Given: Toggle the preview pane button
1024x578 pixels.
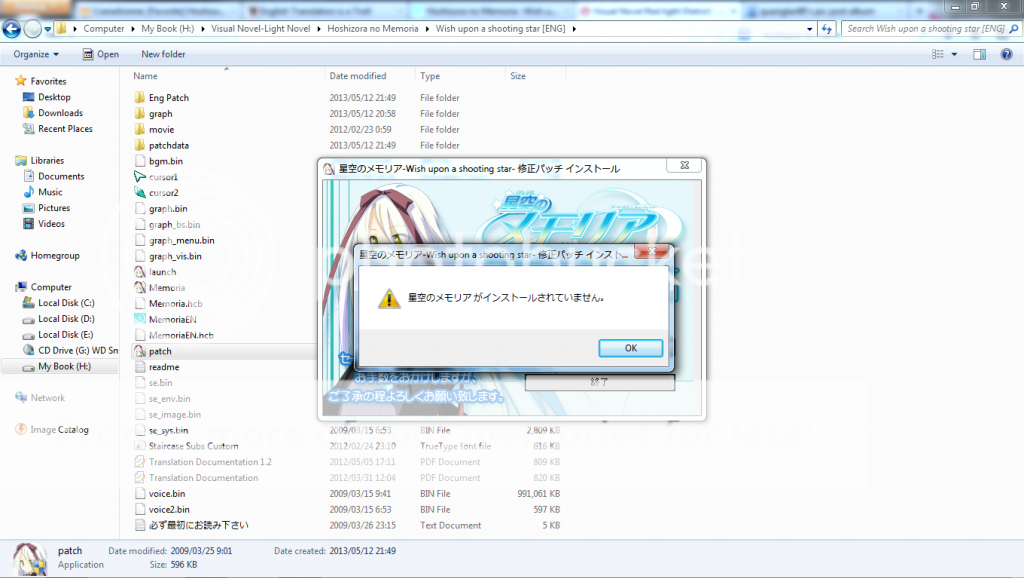Looking at the screenshot, I should pyautogui.click(x=980, y=54).
